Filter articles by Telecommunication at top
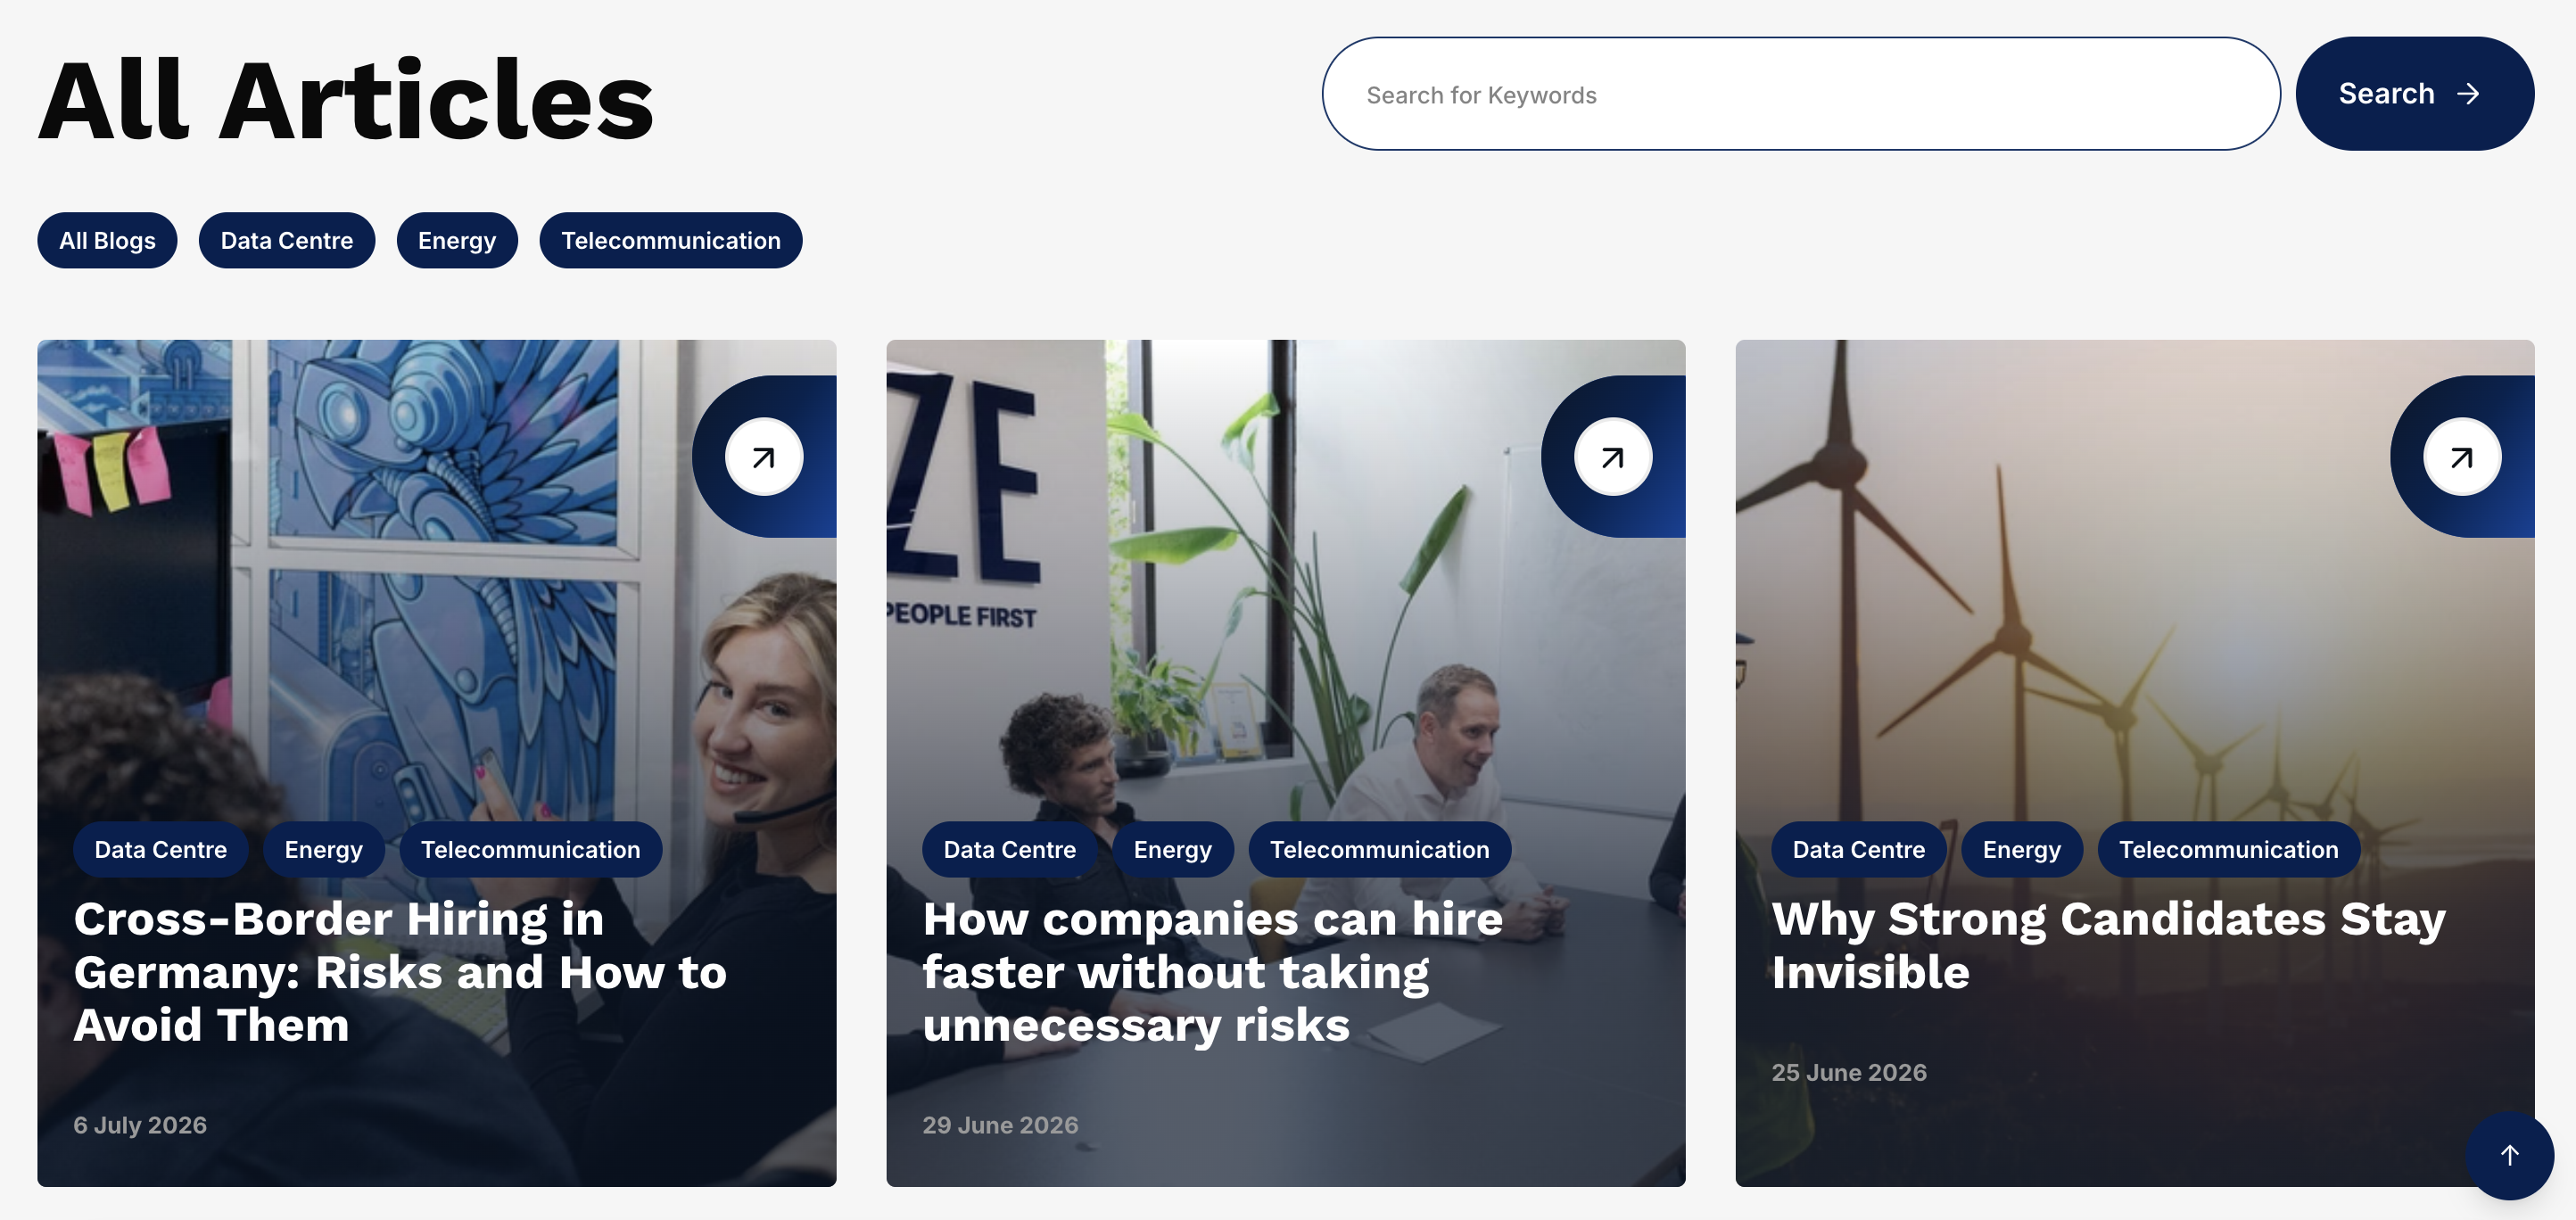 coord(671,240)
